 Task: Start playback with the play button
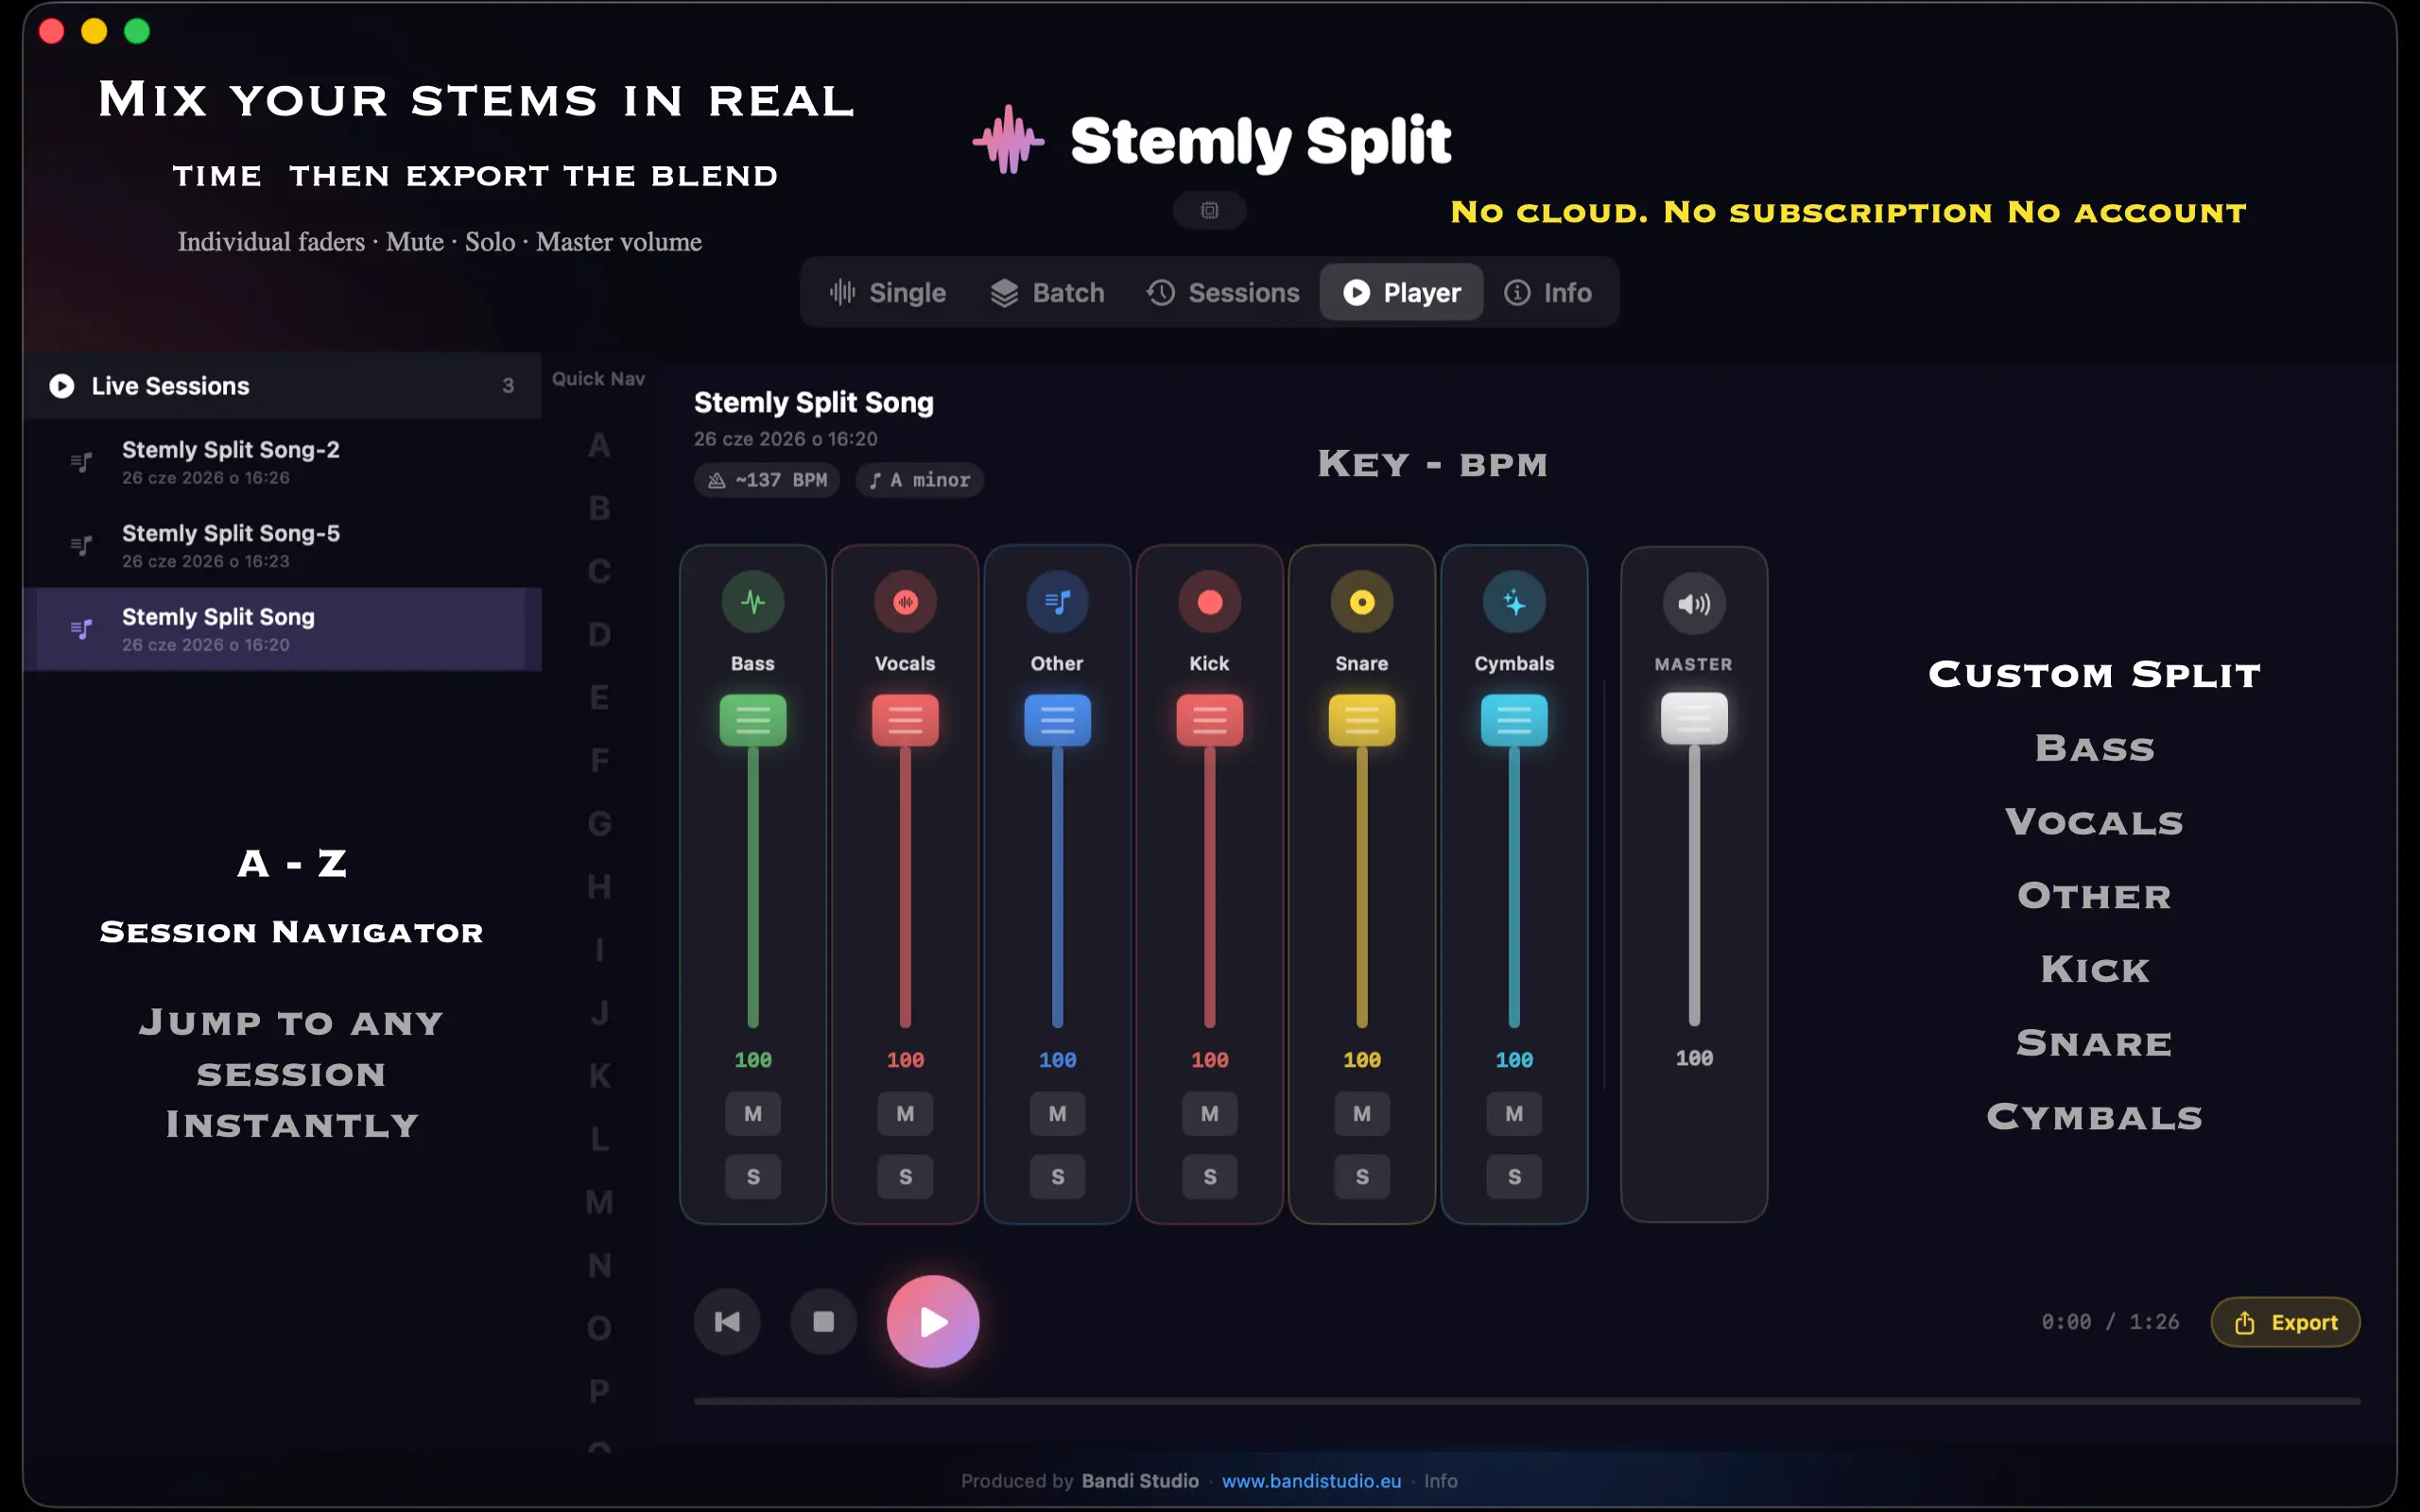(932, 1321)
